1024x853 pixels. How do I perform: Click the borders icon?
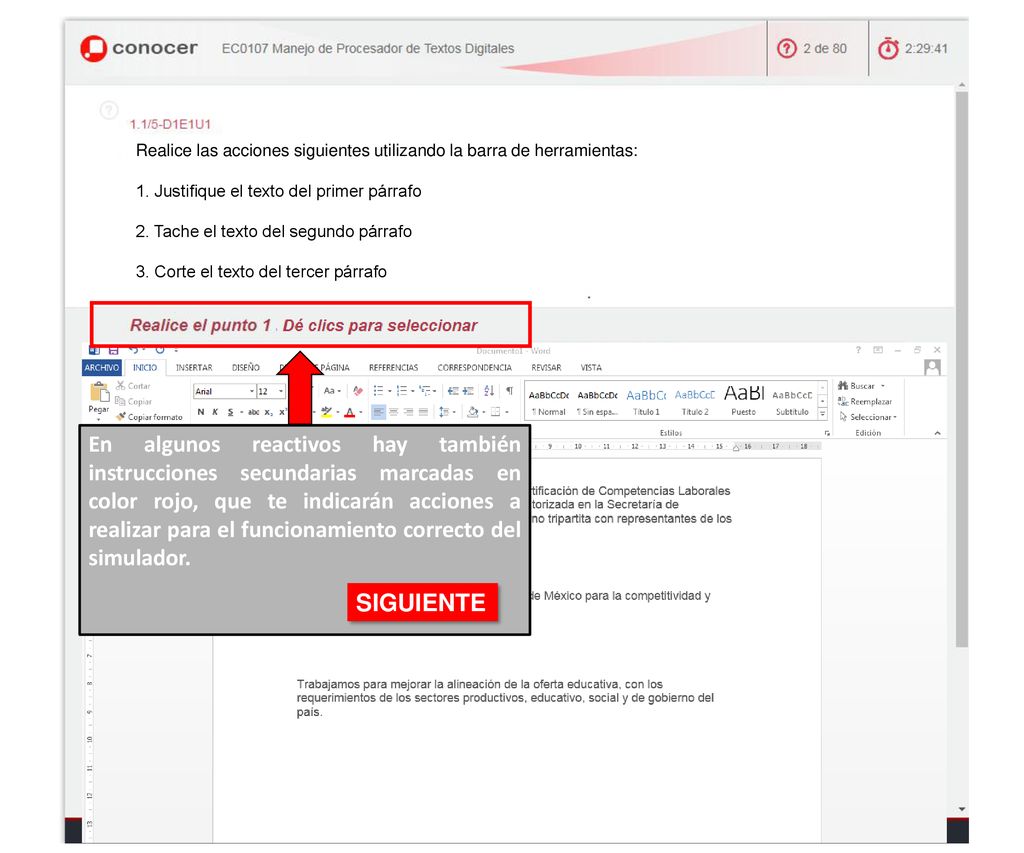[x=495, y=412]
